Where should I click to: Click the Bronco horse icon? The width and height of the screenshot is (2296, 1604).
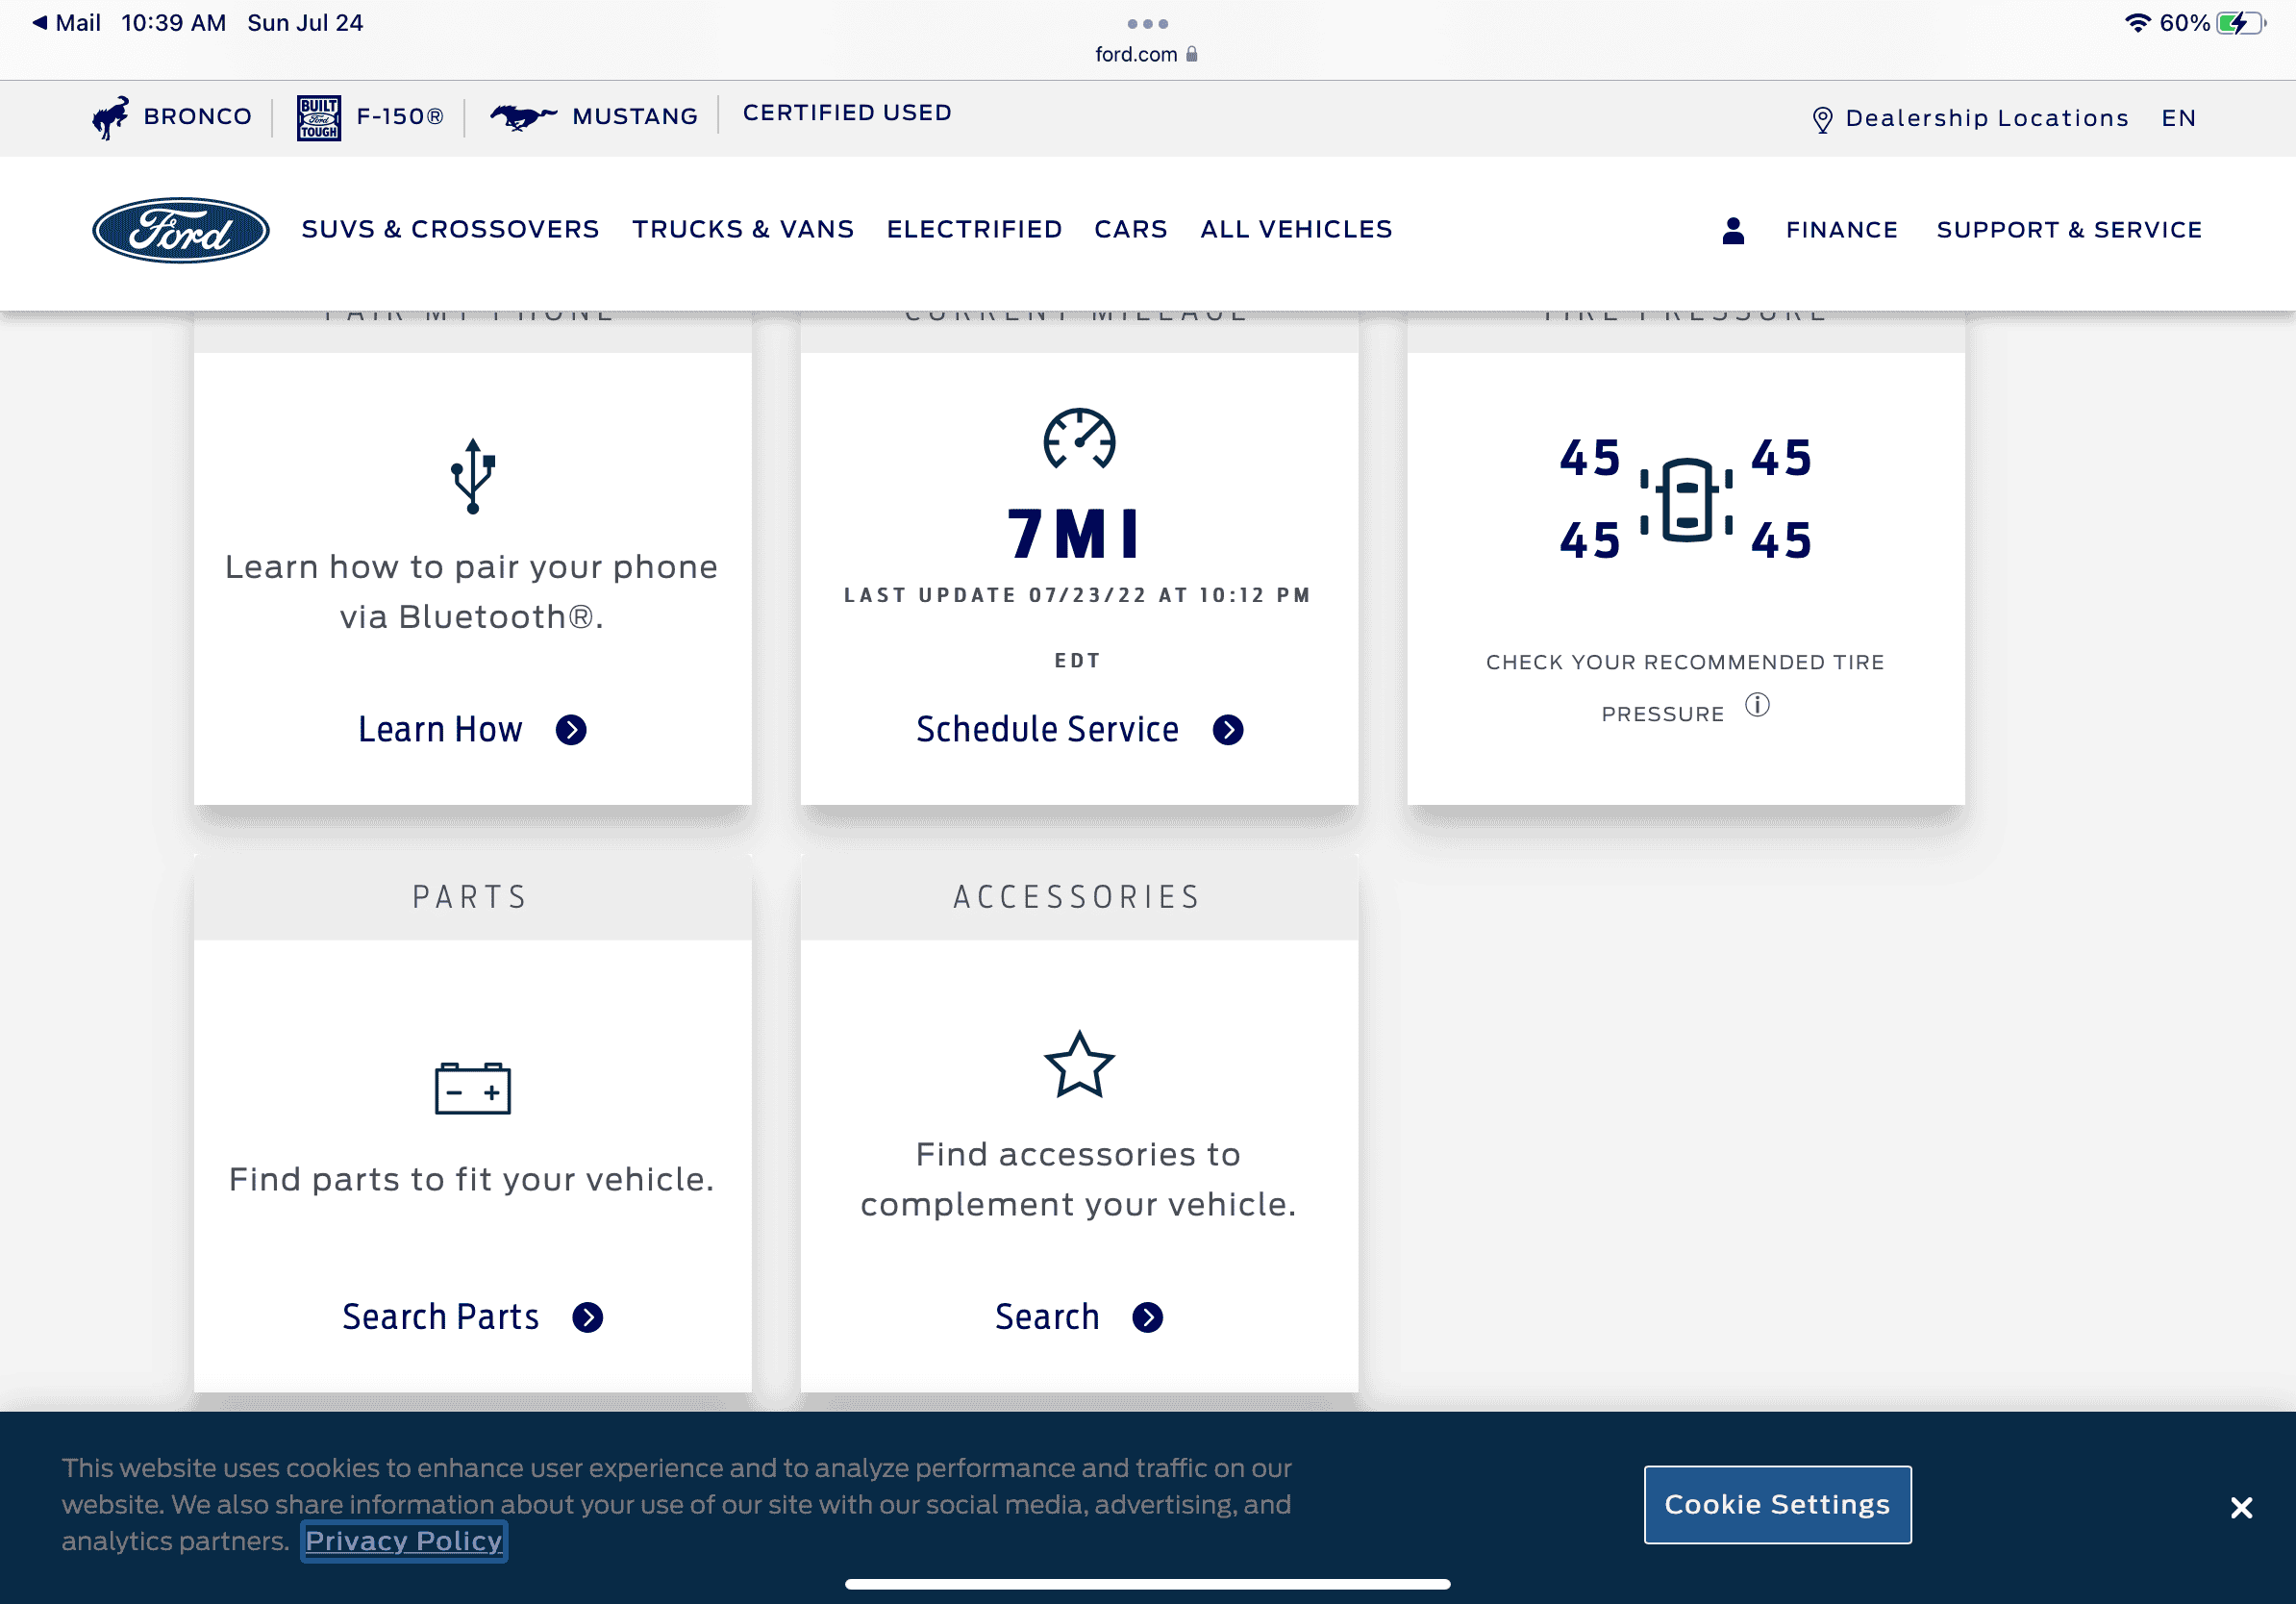click(110, 117)
